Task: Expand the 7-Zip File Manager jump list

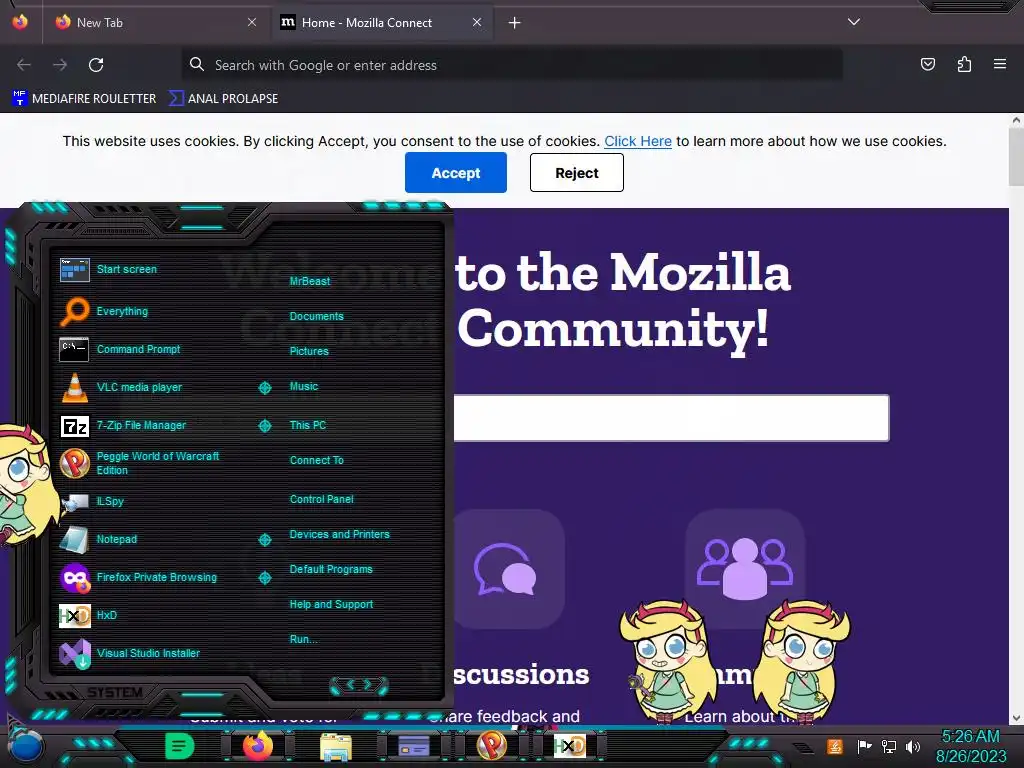Action: (x=264, y=426)
